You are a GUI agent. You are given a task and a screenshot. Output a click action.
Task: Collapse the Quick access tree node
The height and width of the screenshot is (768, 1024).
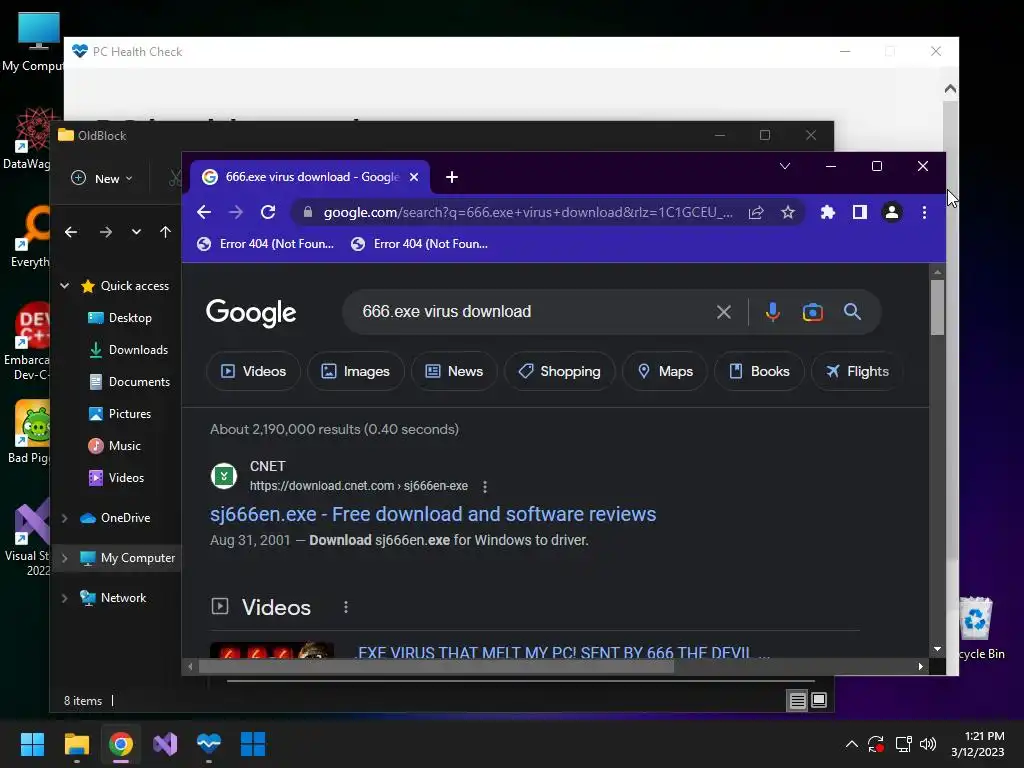pos(65,286)
